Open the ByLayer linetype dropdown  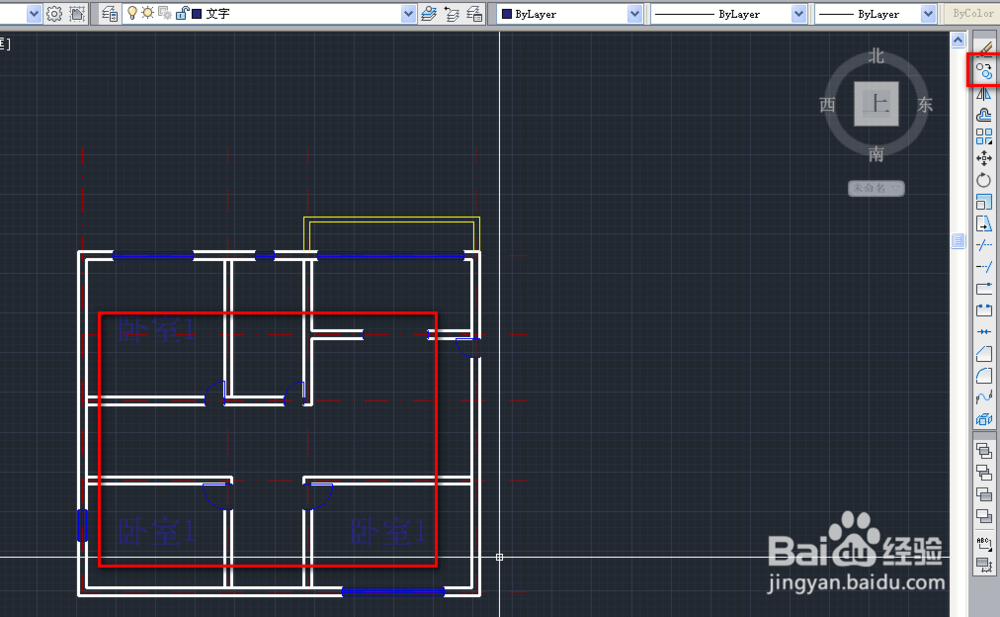click(798, 13)
